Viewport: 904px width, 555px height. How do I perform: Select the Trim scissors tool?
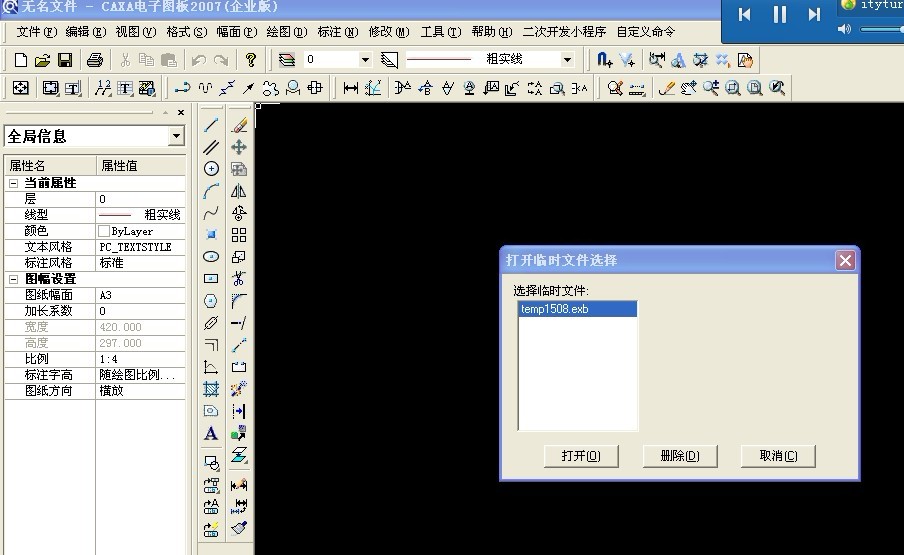[x=239, y=278]
